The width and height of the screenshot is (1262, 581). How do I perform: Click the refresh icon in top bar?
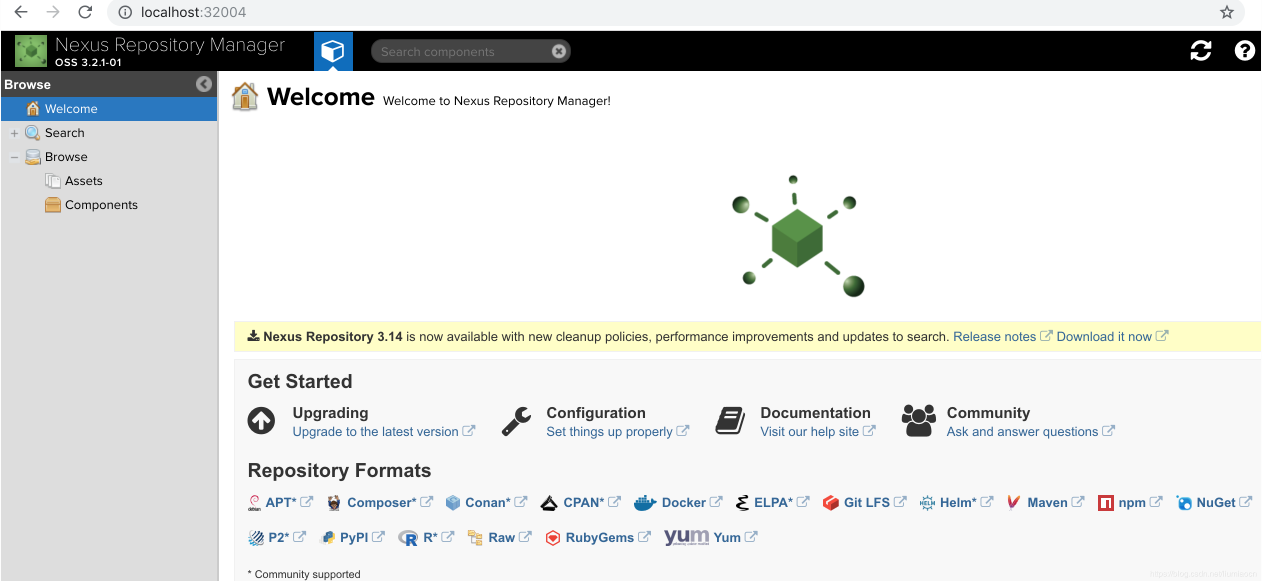[x=1201, y=51]
